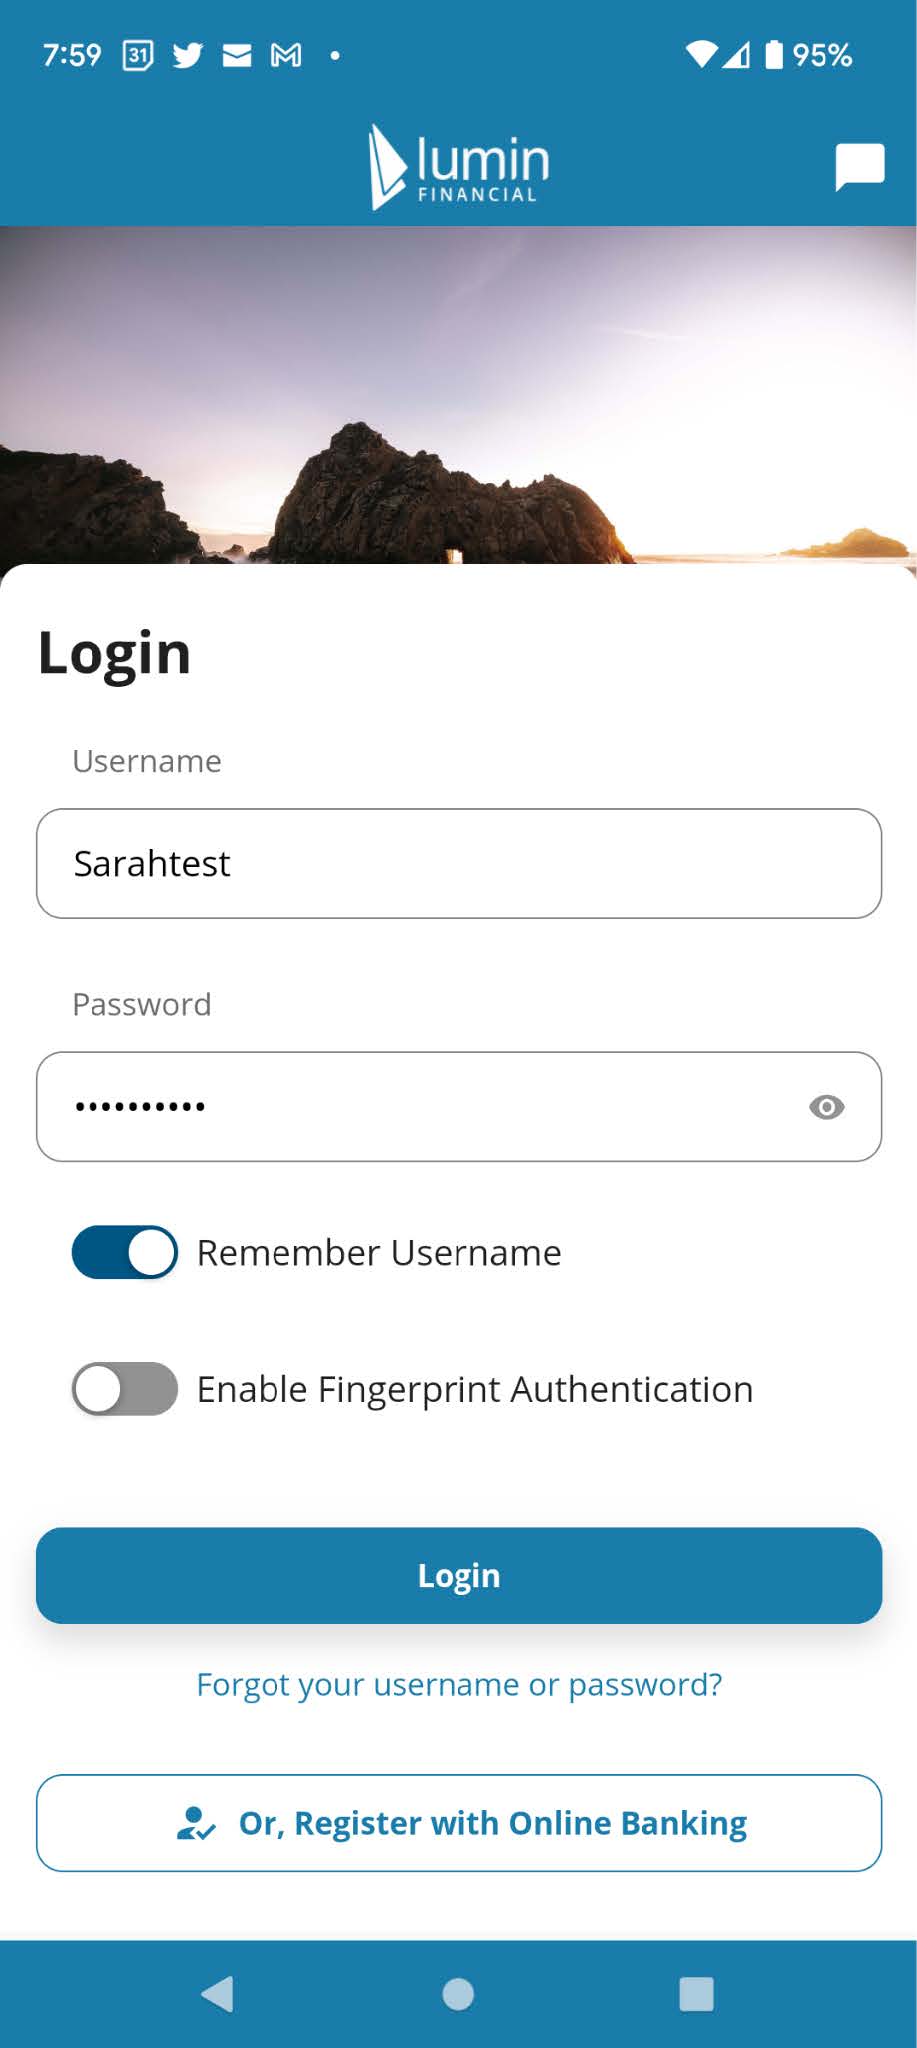Enable Fingerprint Authentication switch
Viewport: 917px width, 2048px height.
point(125,1389)
